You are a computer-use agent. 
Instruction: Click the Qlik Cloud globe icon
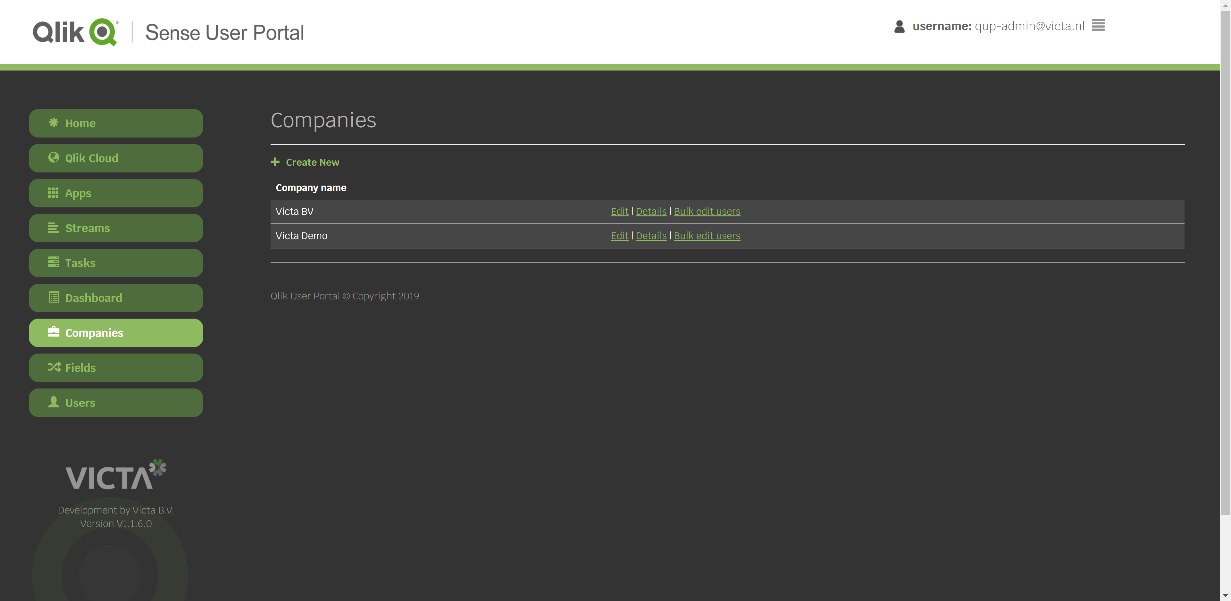54,158
